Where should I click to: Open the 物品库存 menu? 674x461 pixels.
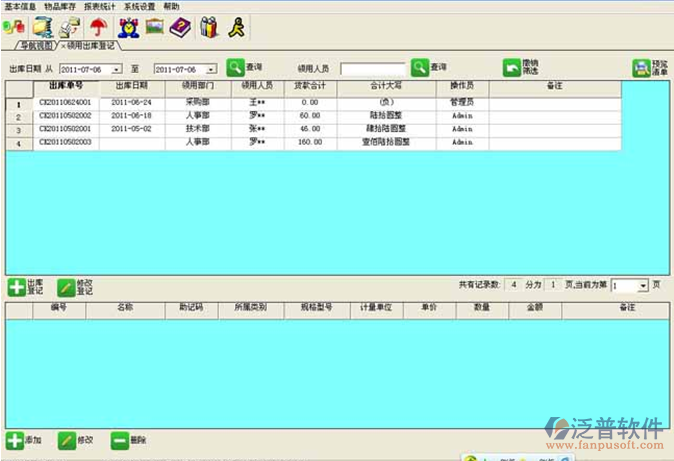point(60,6)
